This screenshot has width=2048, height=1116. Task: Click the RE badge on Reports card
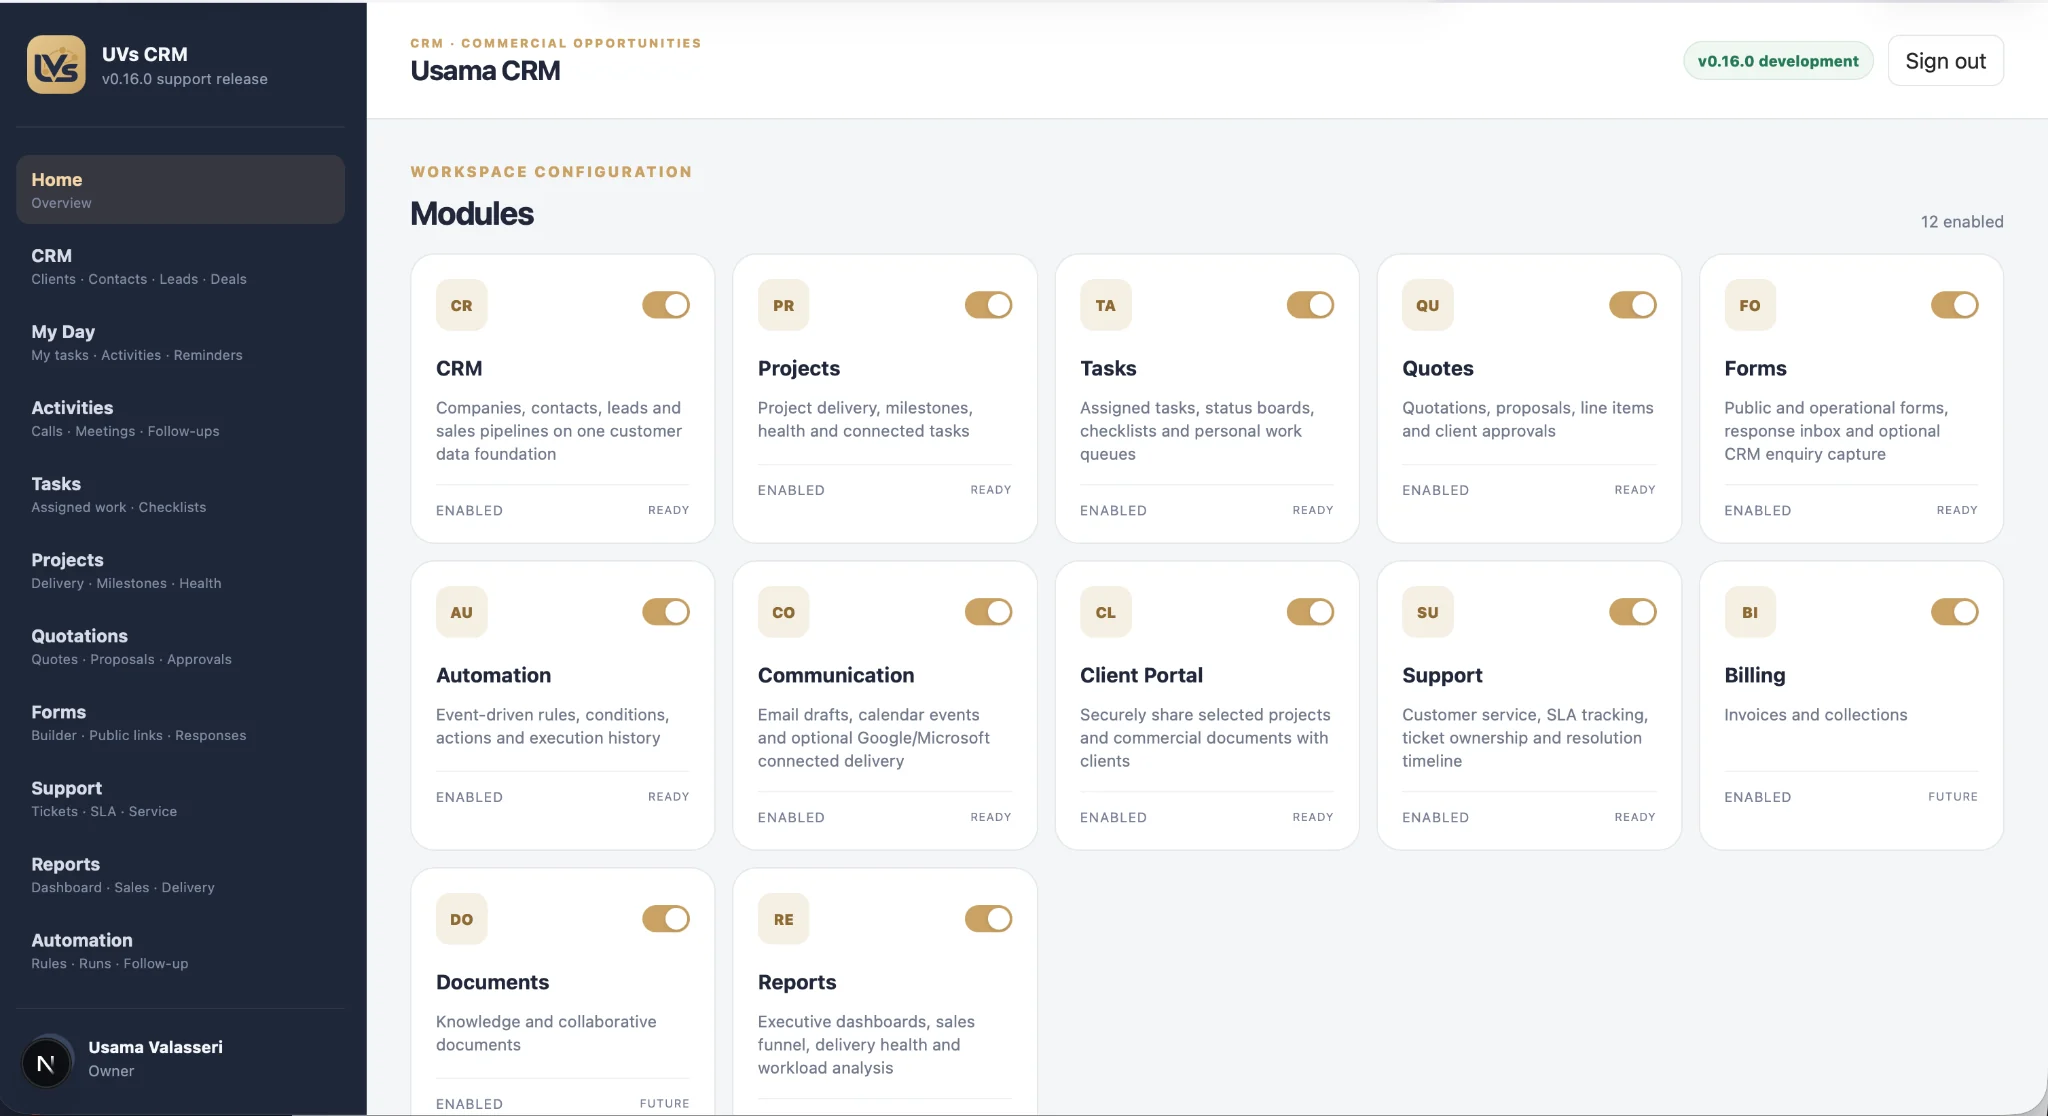(x=783, y=919)
